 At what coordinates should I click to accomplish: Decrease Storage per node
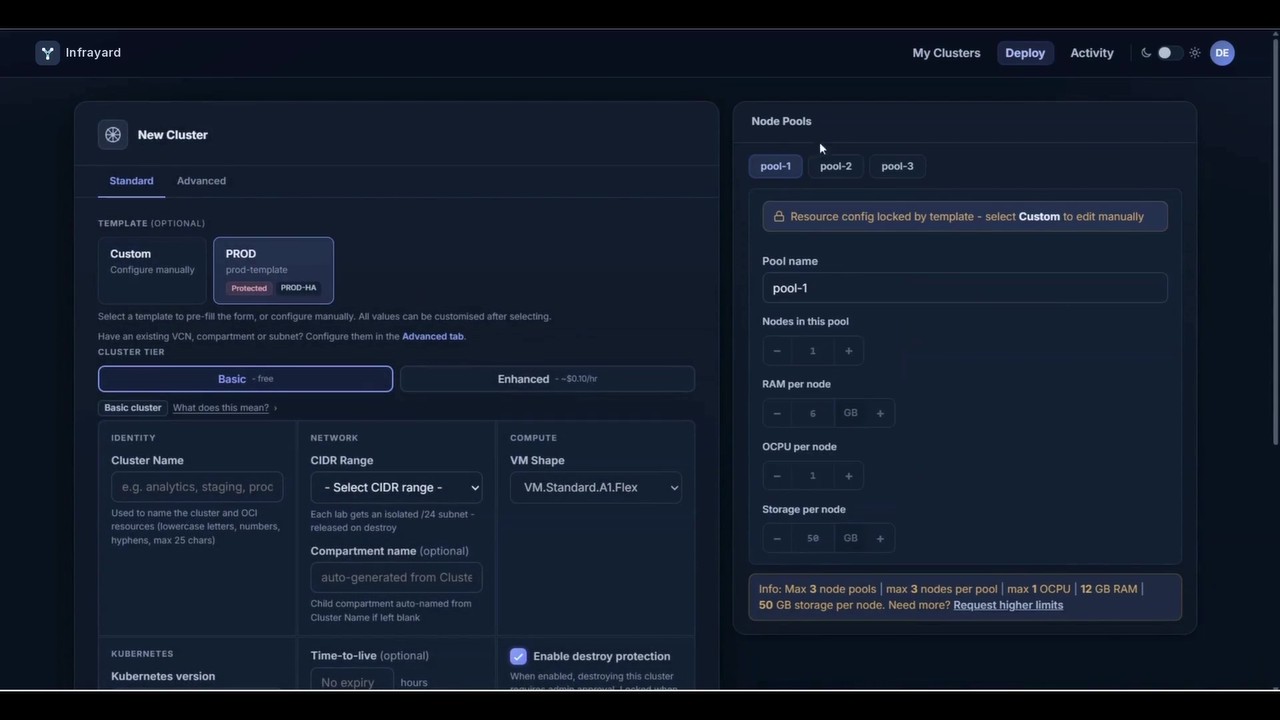pos(777,538)
